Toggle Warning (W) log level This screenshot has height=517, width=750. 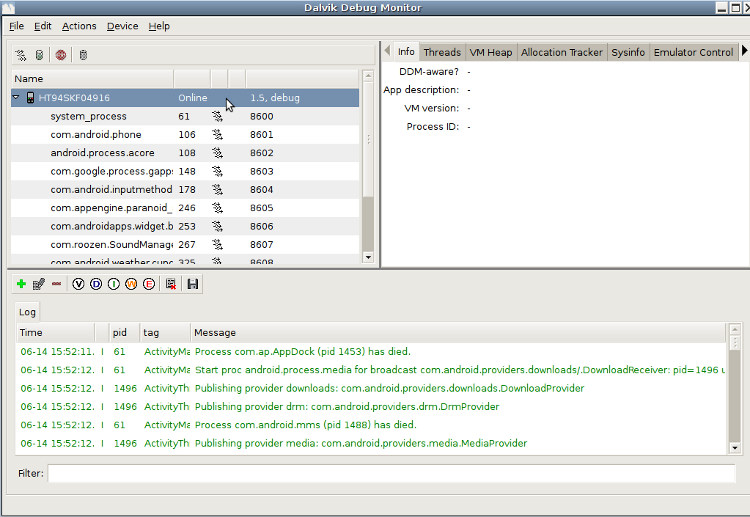[x=131, y=284]
